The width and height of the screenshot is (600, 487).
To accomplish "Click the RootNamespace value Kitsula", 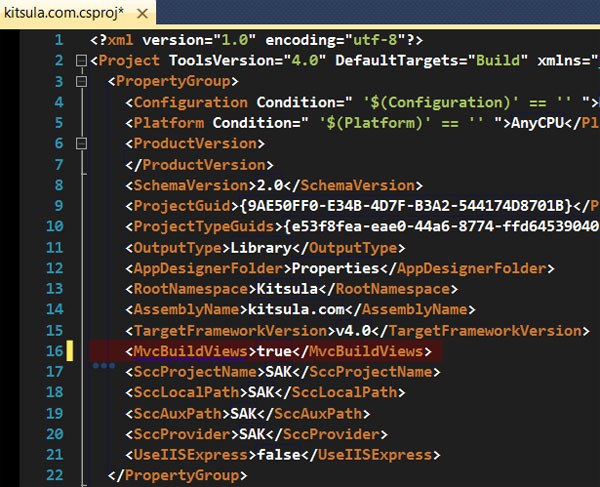I will pyautogui.click(x=287, y=289).
